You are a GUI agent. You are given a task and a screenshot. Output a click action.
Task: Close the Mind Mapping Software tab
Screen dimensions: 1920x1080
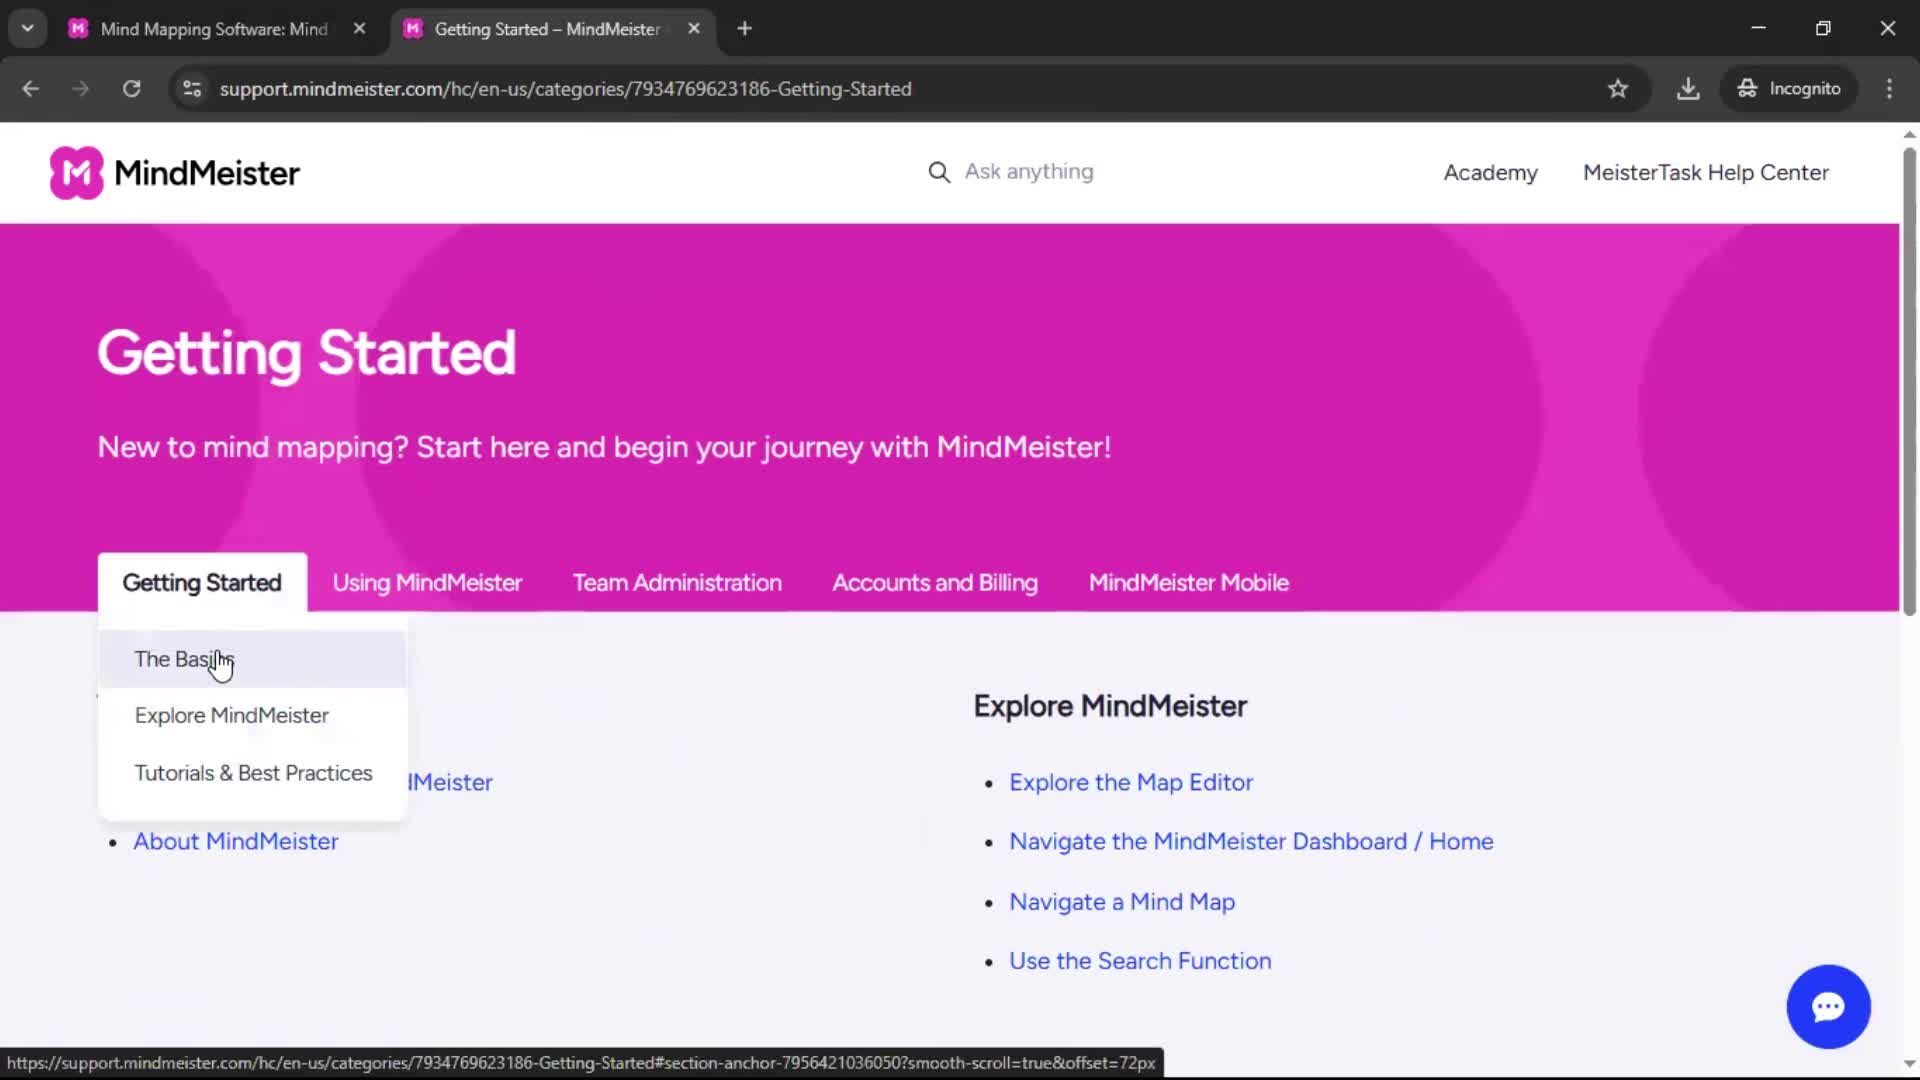pyautogui.click(x=359, y=29)
